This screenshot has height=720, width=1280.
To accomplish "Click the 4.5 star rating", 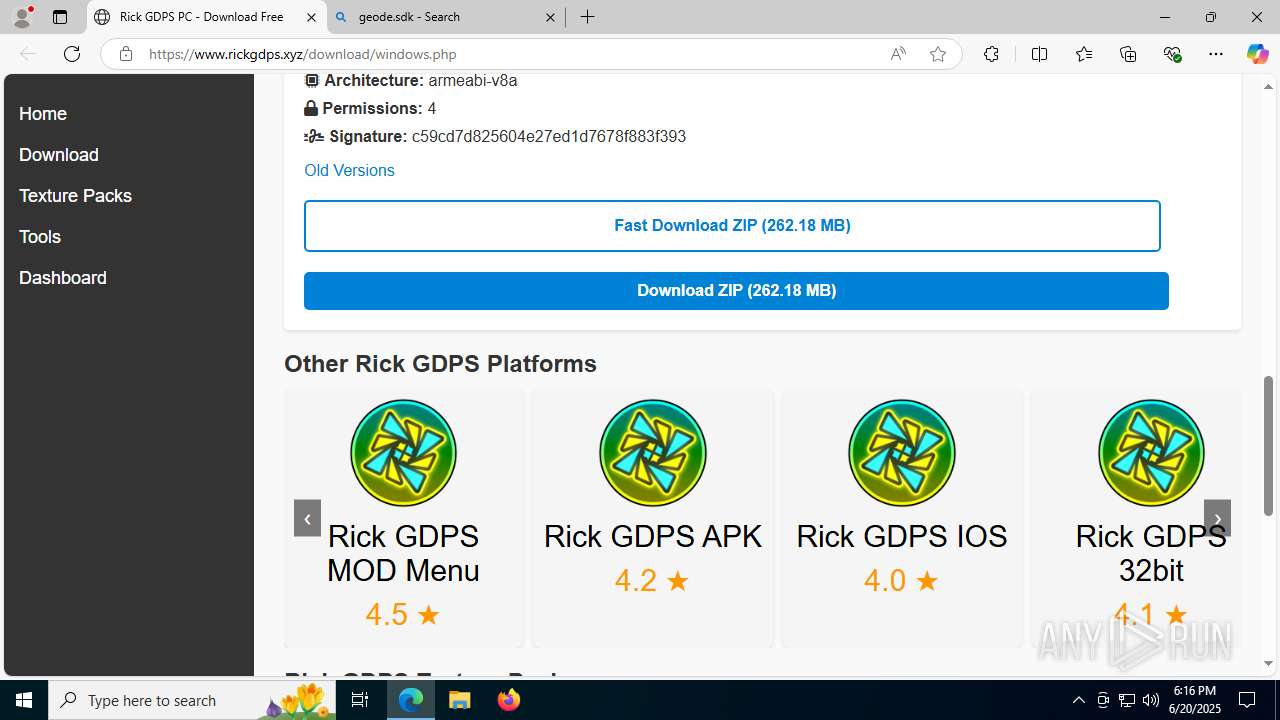I will pyautogui.click(x=403, y=614).
